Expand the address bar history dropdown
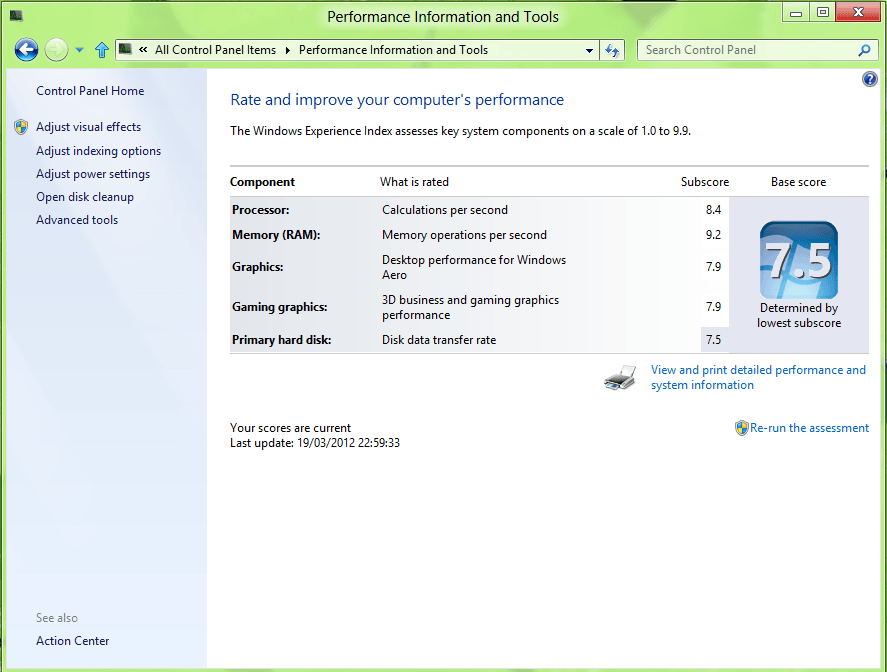Viewport: 887px width, 672px height. [589, 50]
